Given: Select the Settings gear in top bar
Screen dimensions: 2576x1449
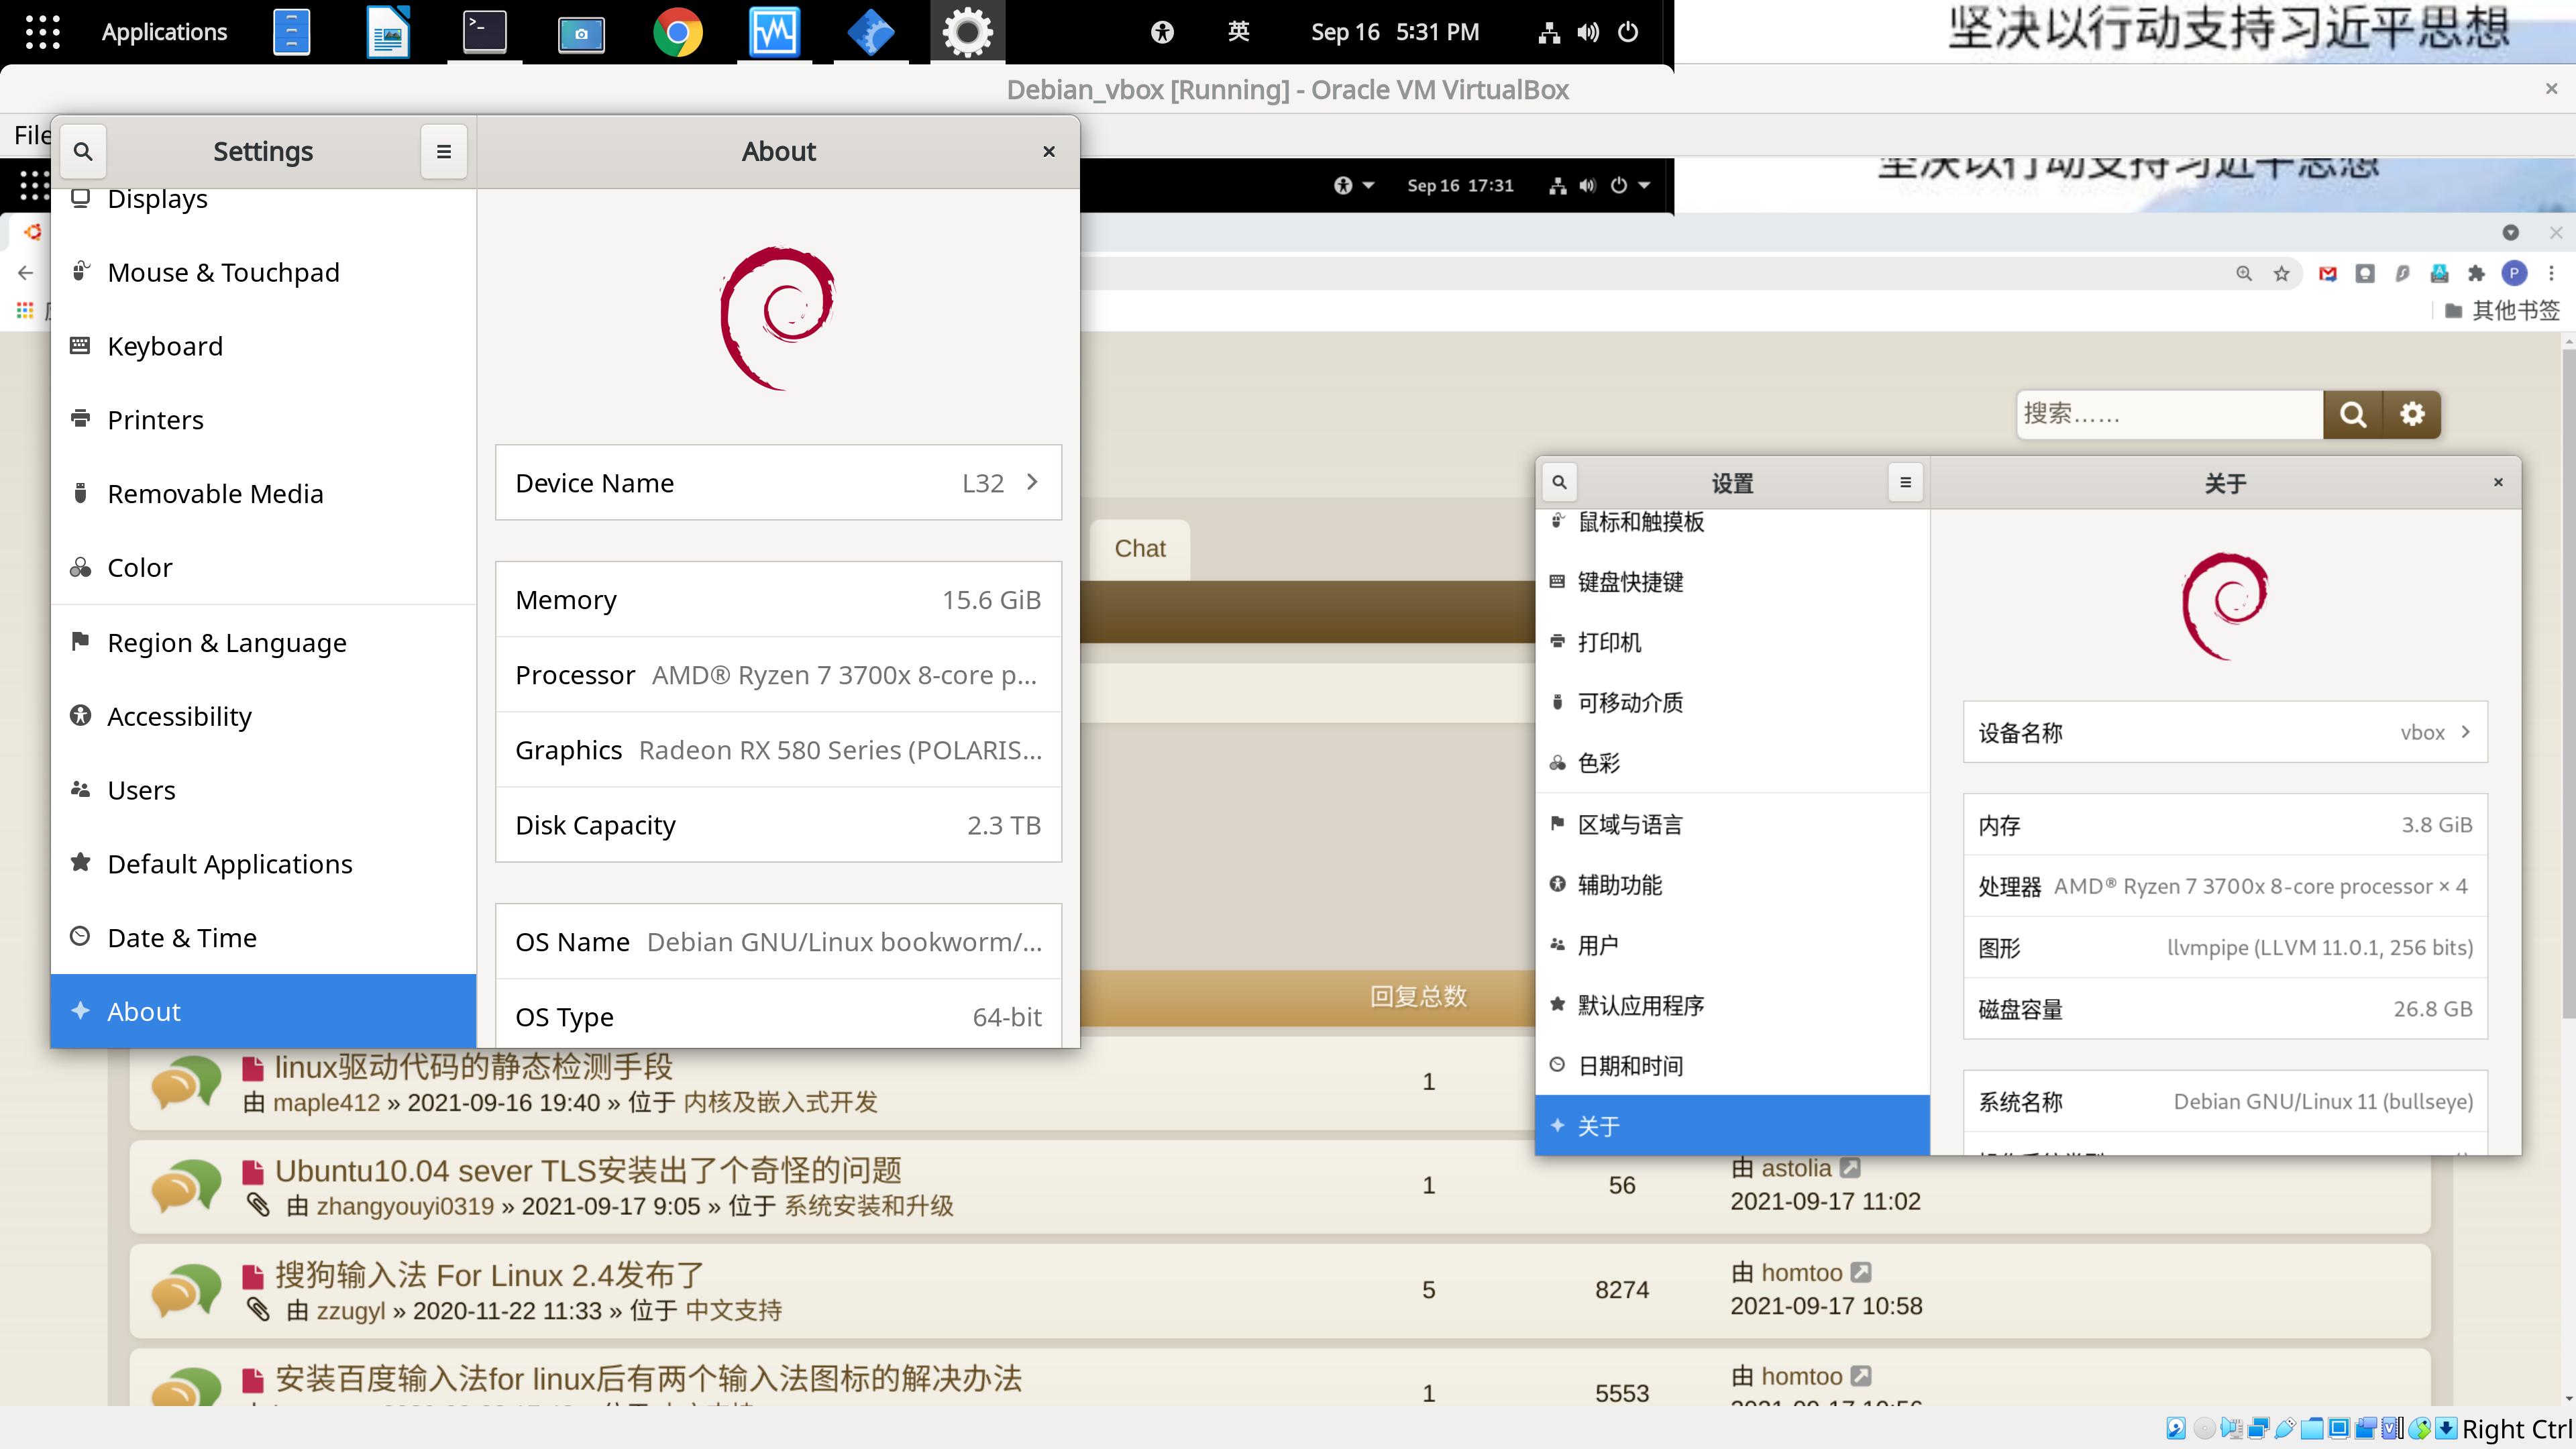Looking at the screenshot, I should (x=967, y=32).
